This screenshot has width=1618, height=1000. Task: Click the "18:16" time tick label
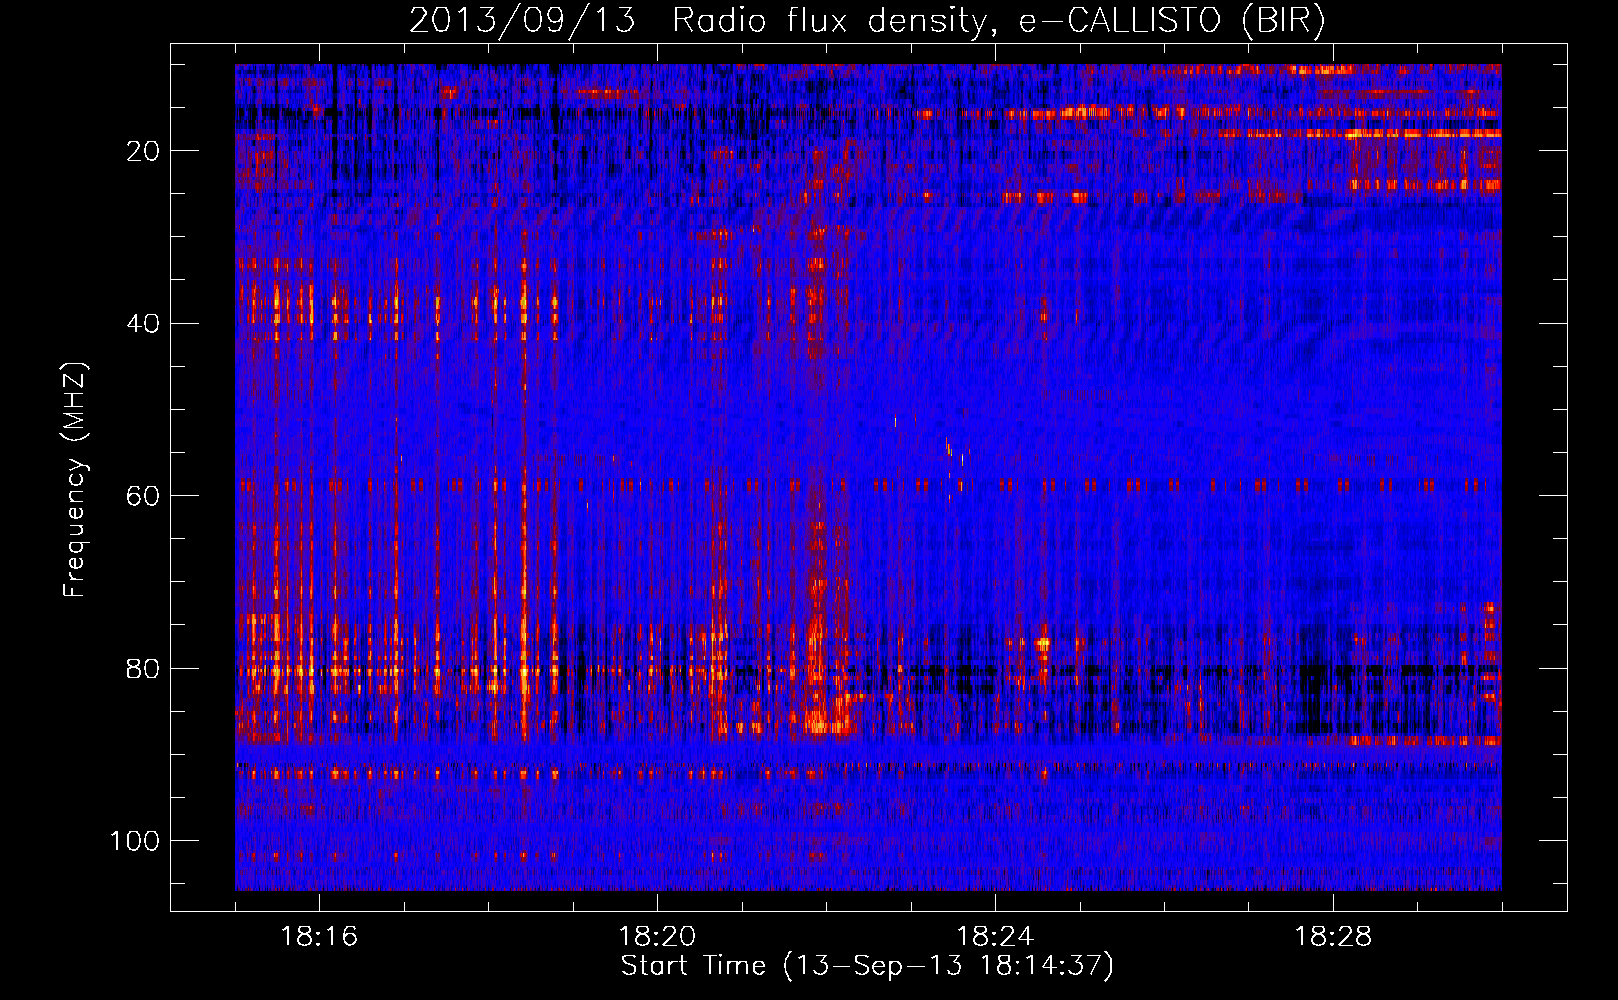pos(319,937)
